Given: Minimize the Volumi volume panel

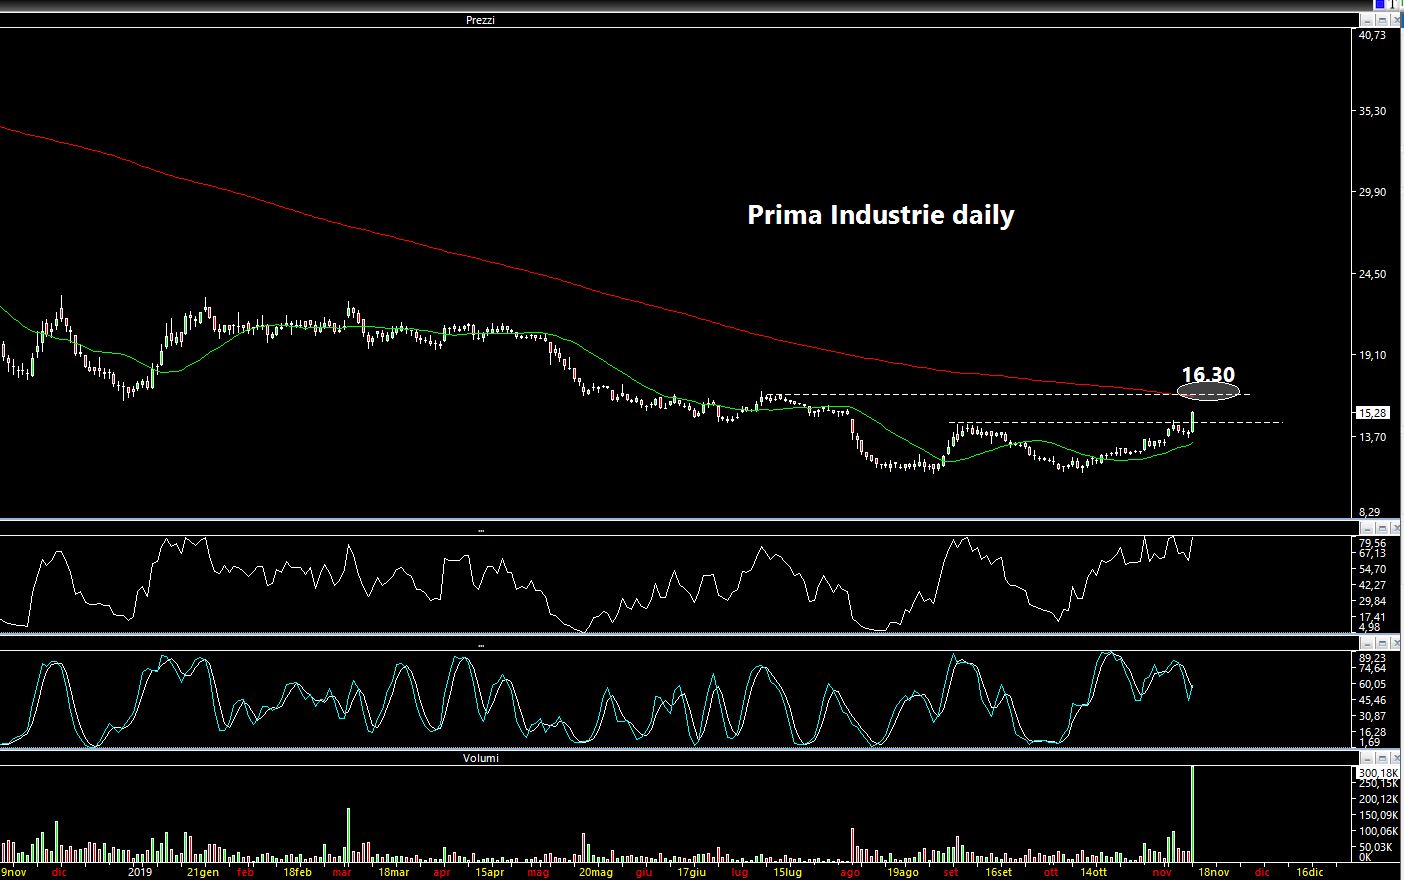Looking at the screenshot, I should 1367,759.
